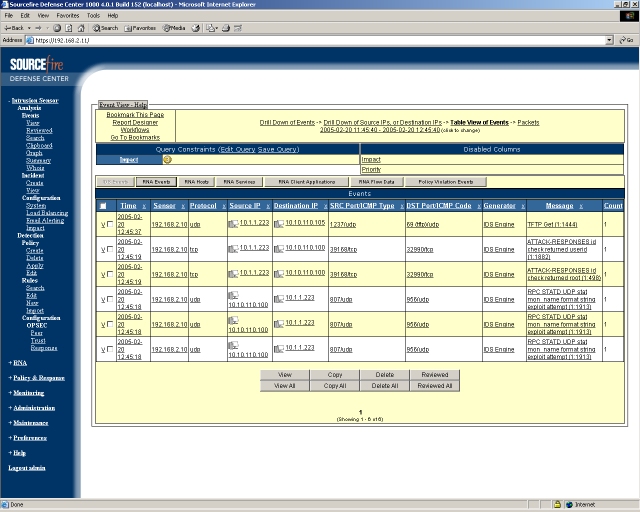Open the IE Search pane

(x=105, y=28)
